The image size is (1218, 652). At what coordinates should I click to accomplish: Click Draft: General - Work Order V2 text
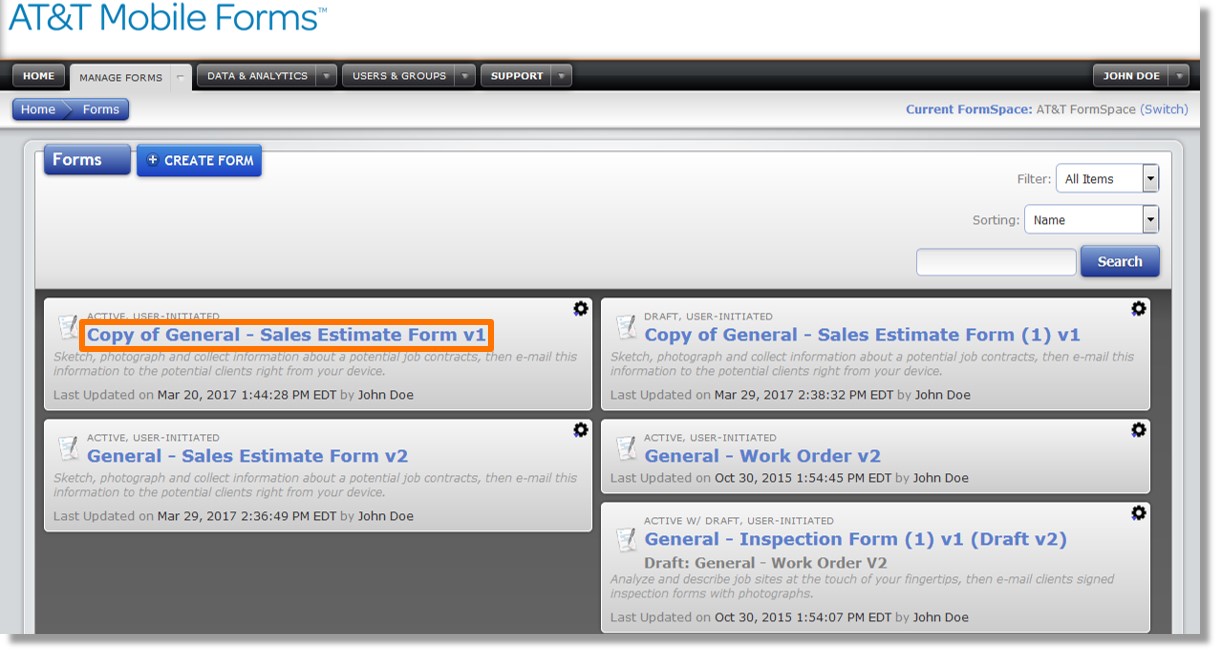point(765,563)
